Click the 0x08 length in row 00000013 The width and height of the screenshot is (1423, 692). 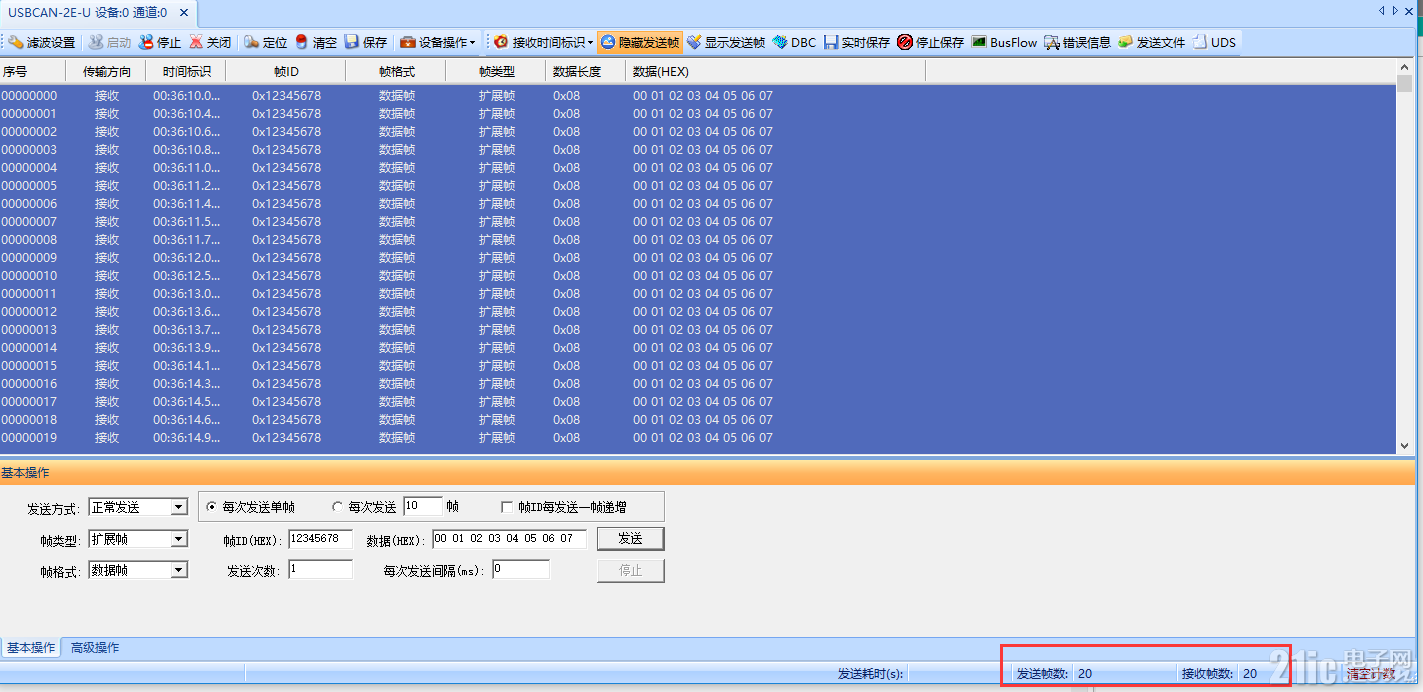click(566, 330)
